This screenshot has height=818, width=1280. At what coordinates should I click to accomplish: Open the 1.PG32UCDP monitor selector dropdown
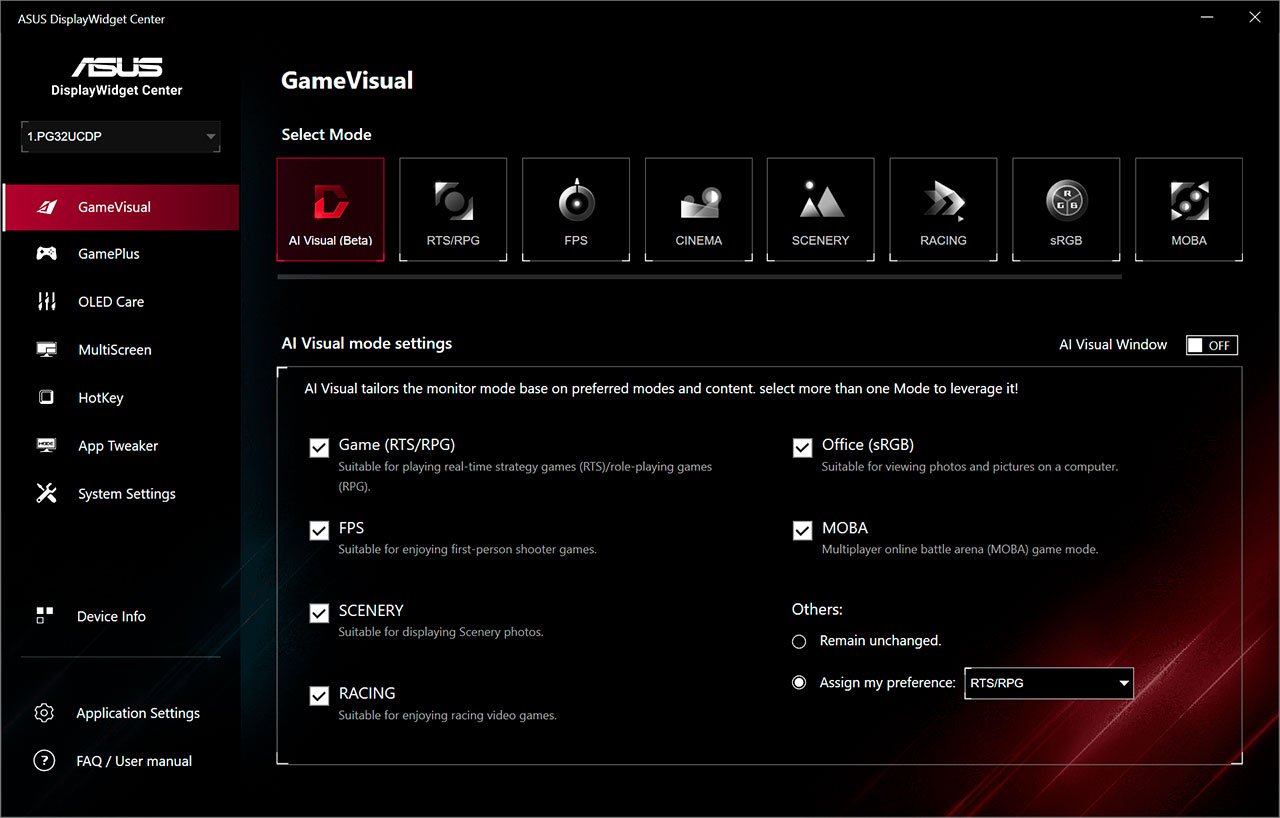[x=121, y=137]
